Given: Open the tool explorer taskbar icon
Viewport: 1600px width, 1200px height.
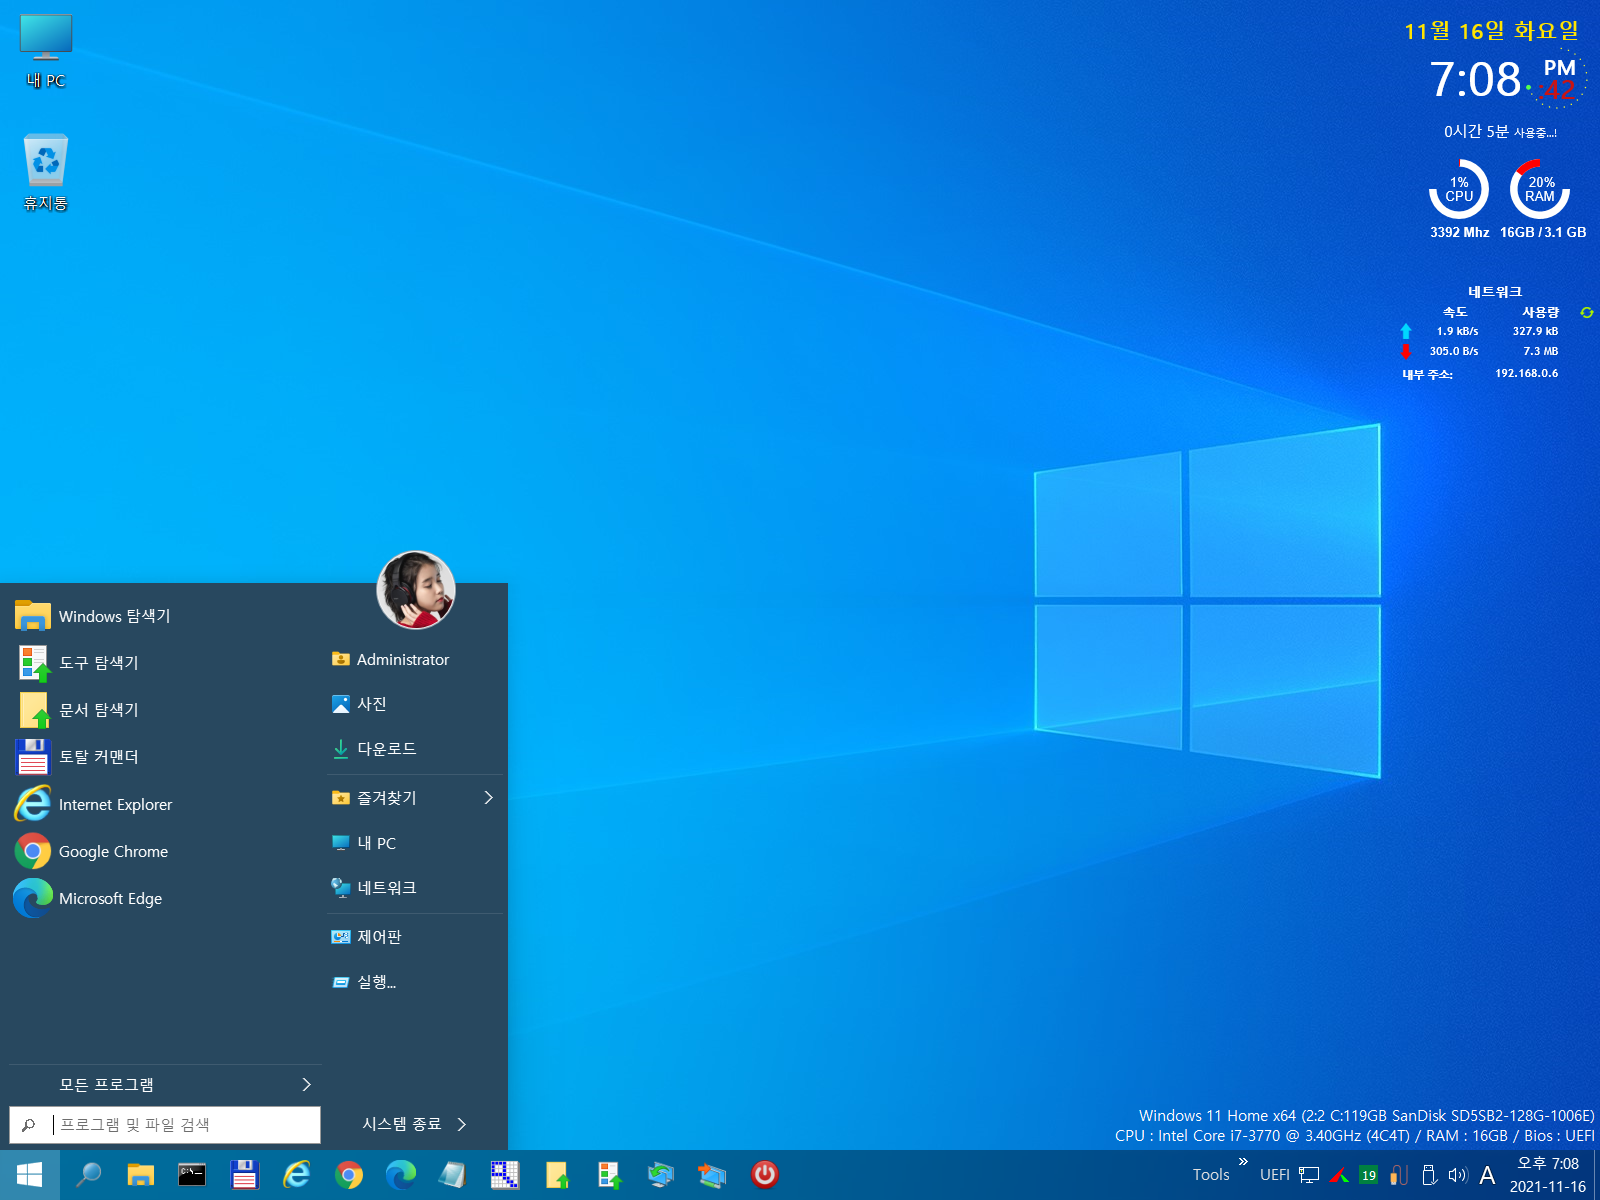Looking at the screenshot, I should [x=609, y=1175].
